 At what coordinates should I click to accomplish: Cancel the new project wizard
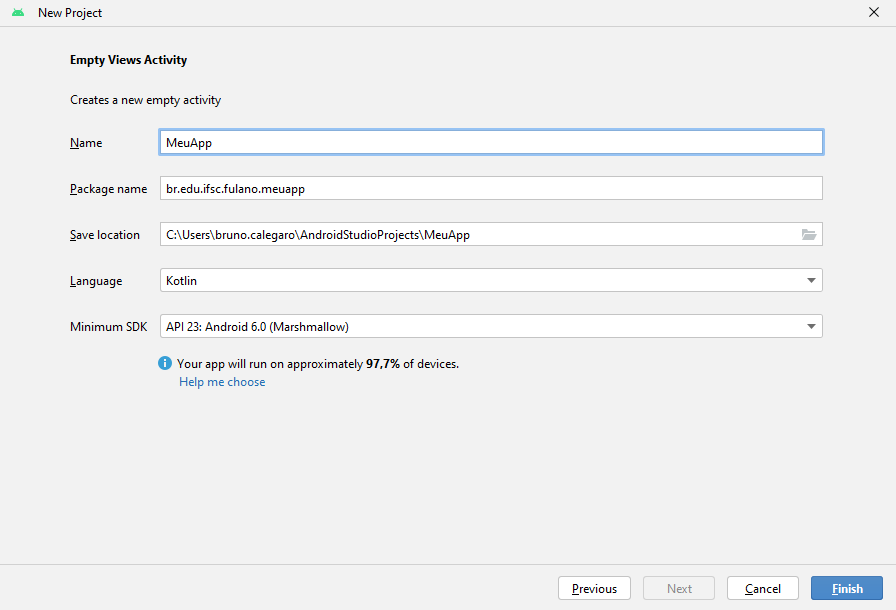[x=762, y=589]
